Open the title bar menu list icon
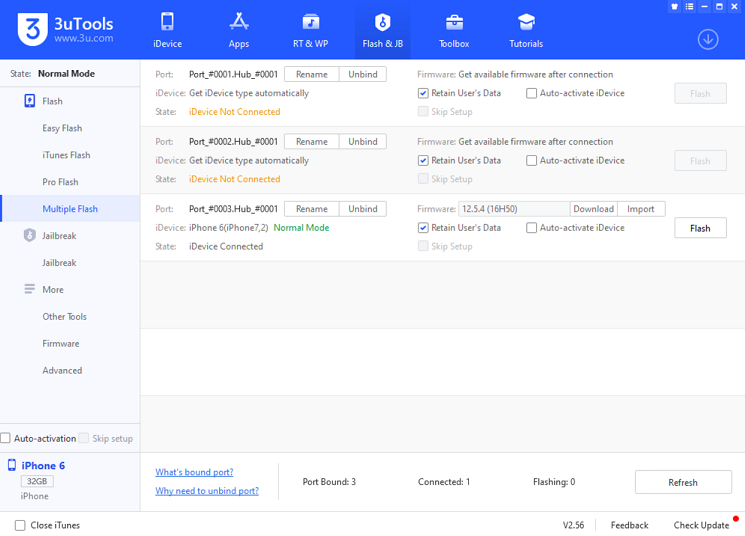 (689, 7)
